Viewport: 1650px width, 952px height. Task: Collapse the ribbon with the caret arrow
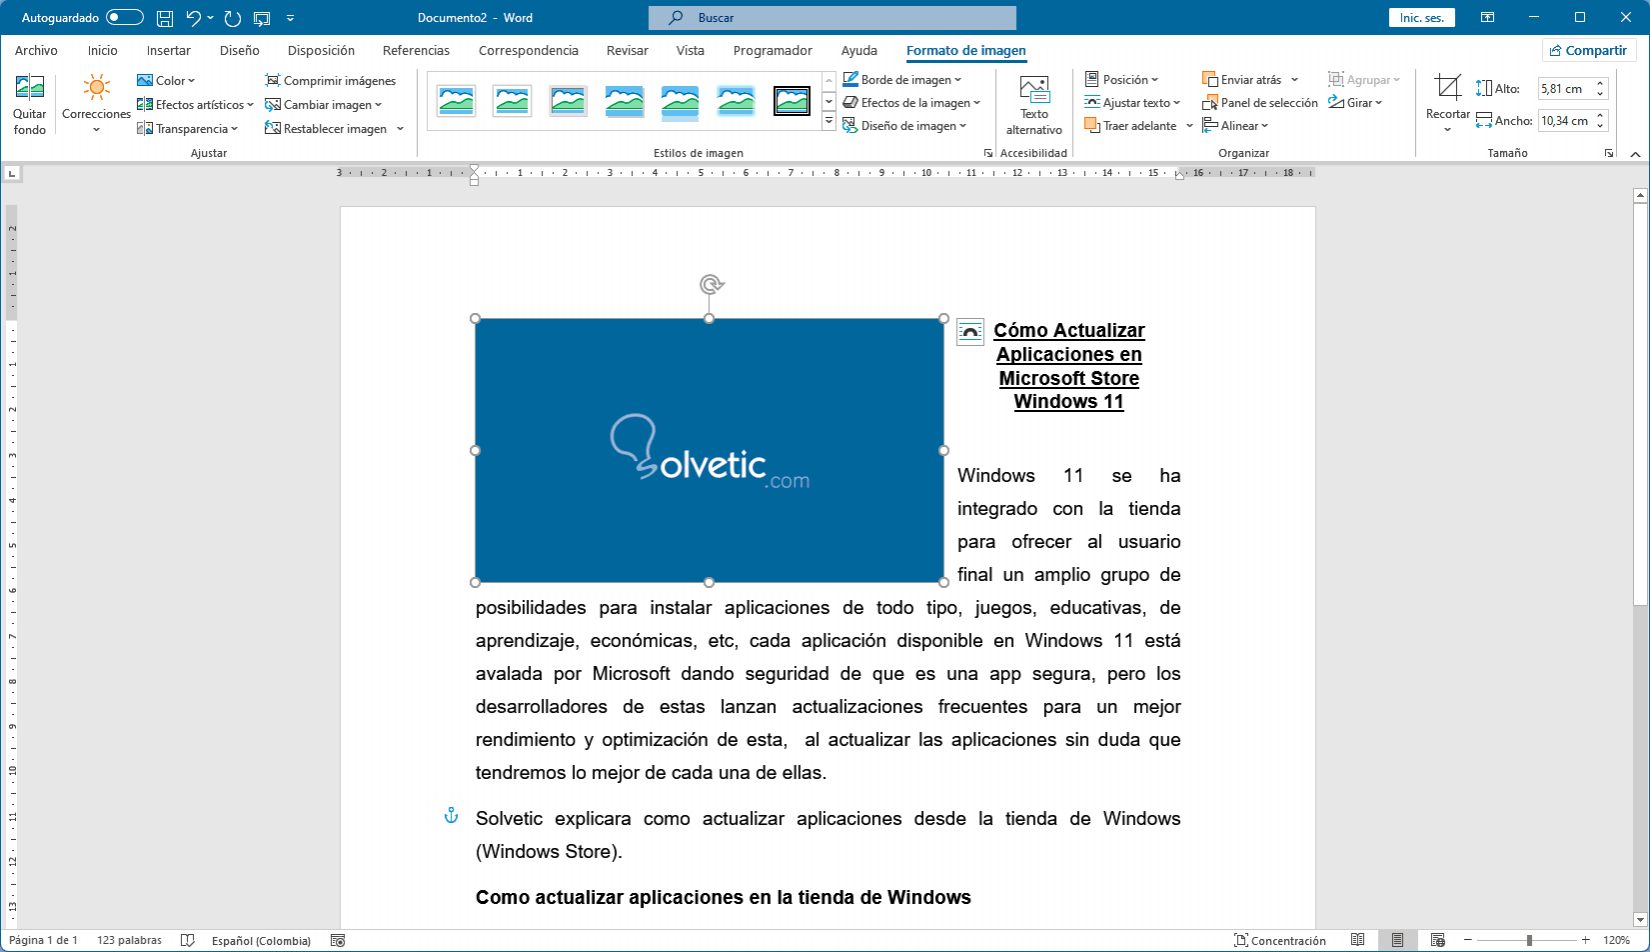1636,153
